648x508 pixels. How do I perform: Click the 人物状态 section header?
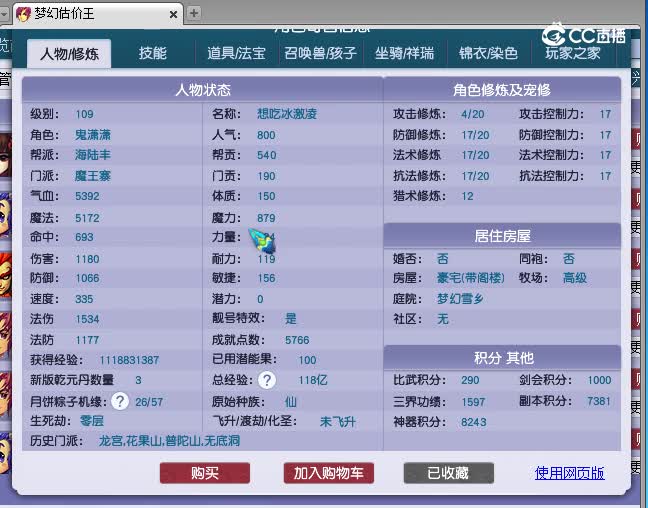pos(202,90)
